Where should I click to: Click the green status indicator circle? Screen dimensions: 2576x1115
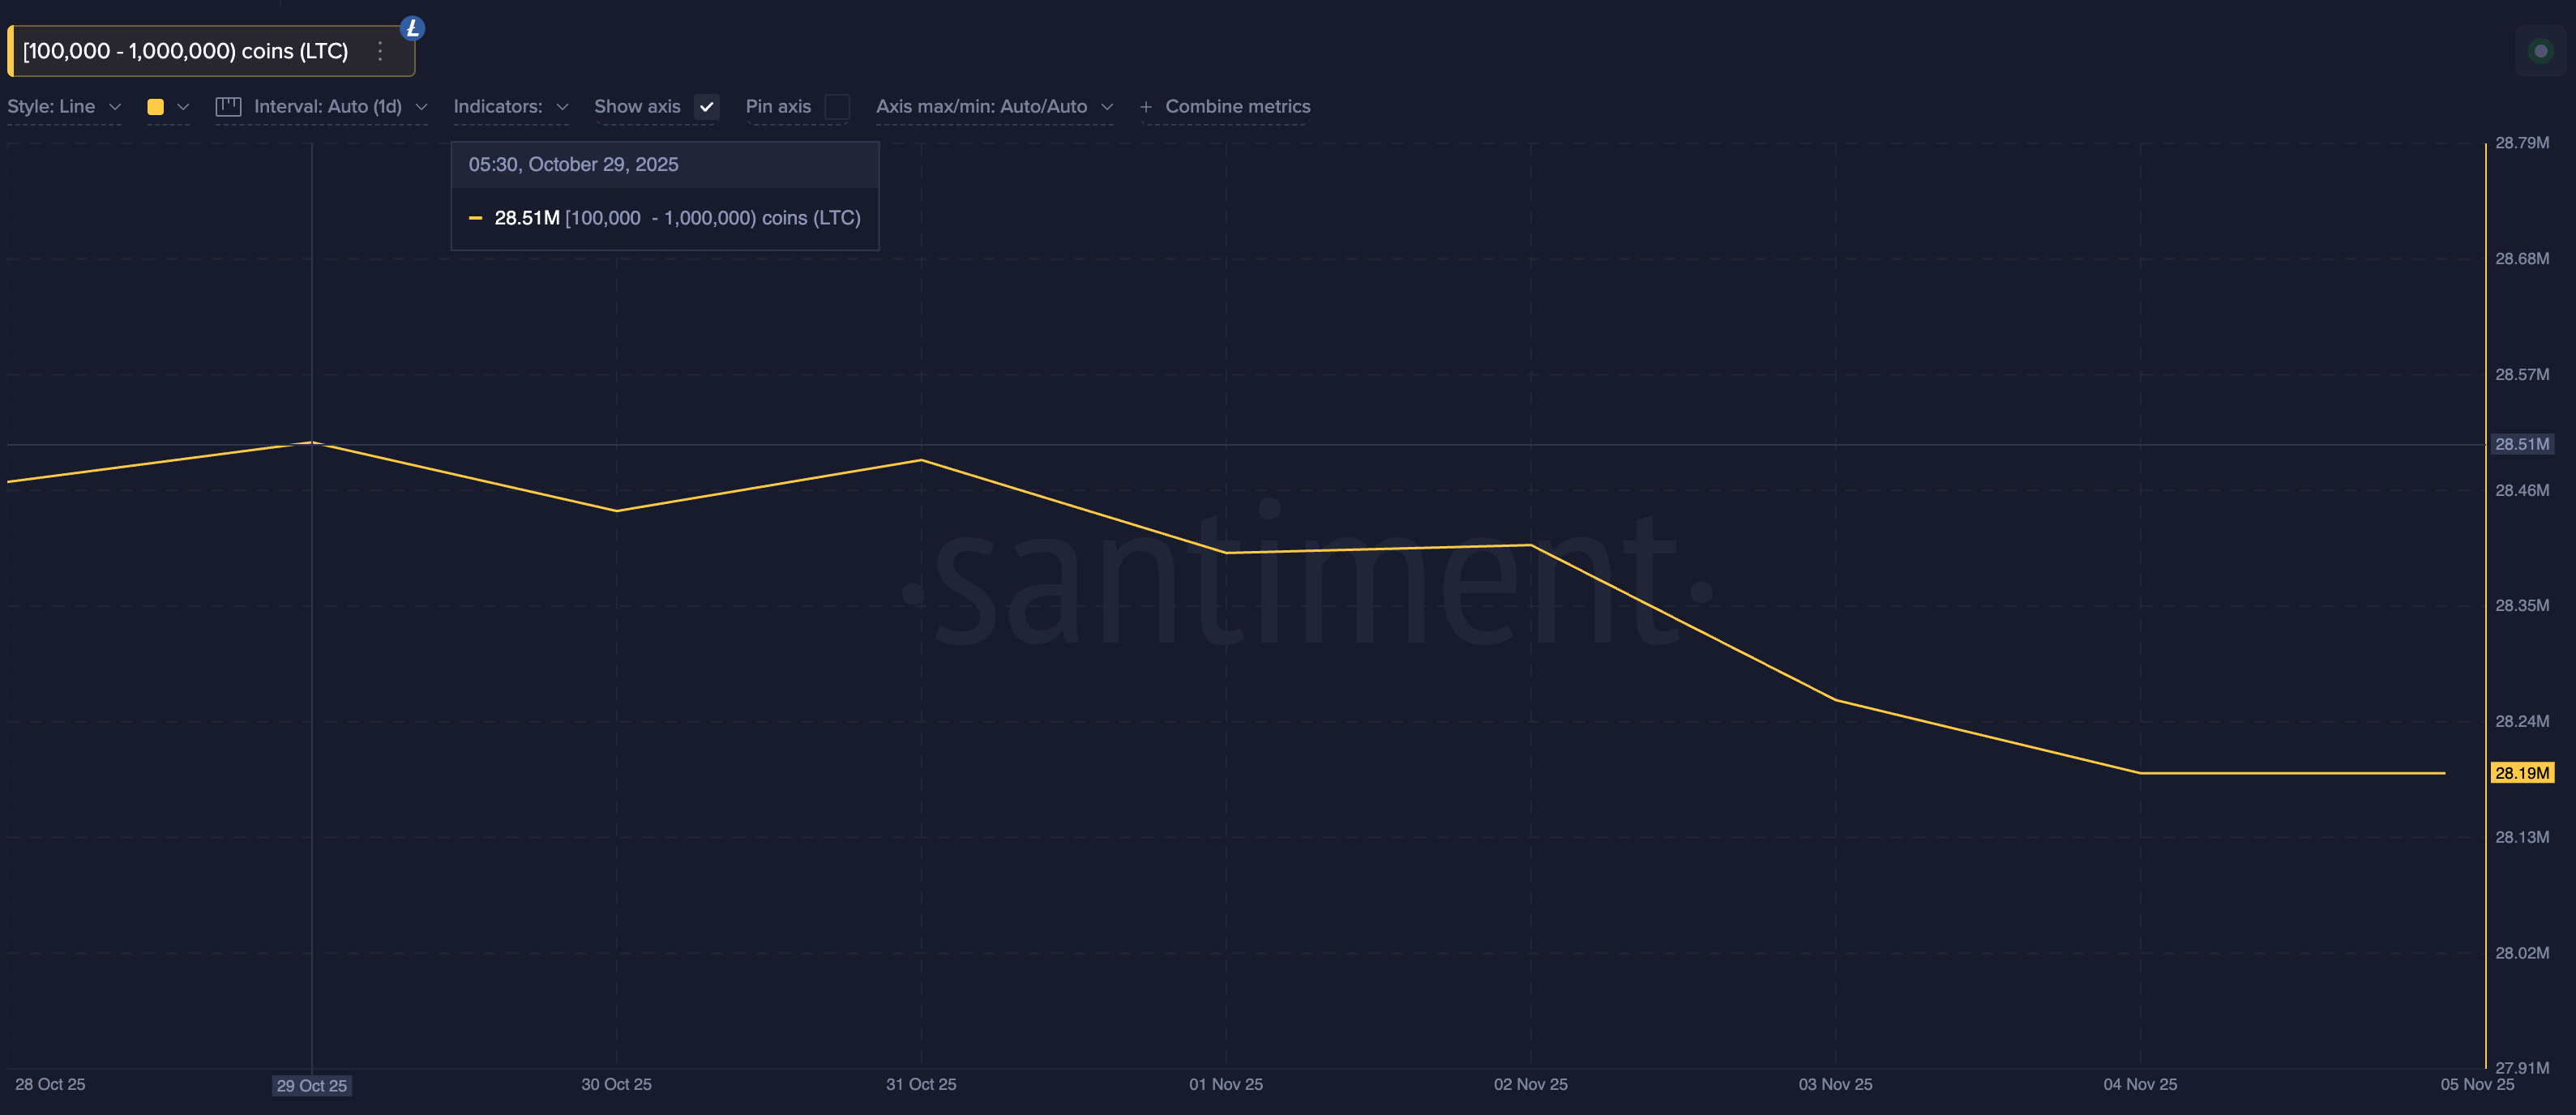(2541, 51)
